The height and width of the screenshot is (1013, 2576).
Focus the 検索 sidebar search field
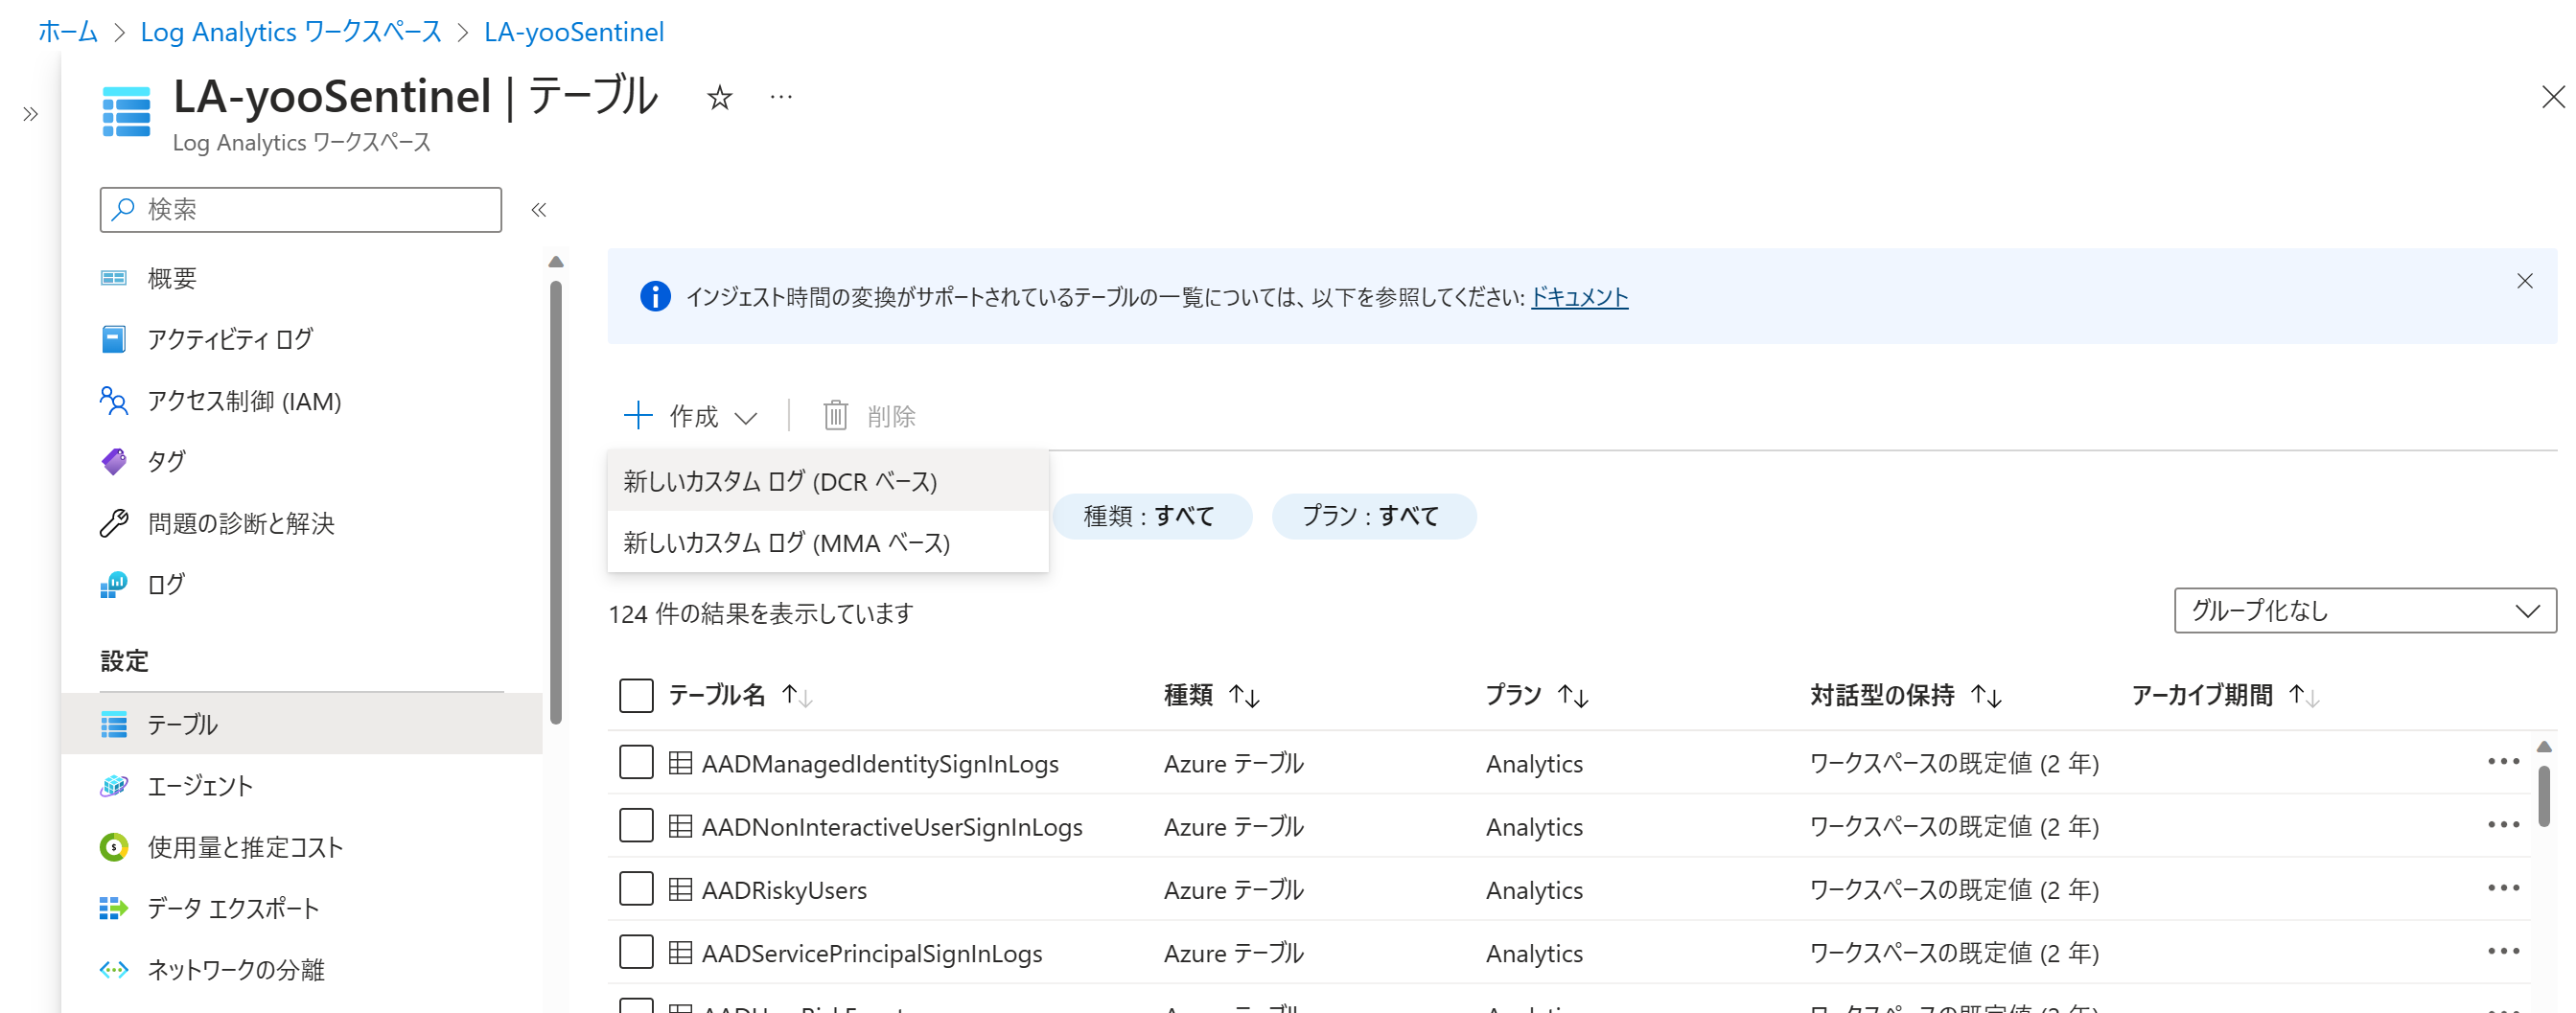click(x=301, y=209)
